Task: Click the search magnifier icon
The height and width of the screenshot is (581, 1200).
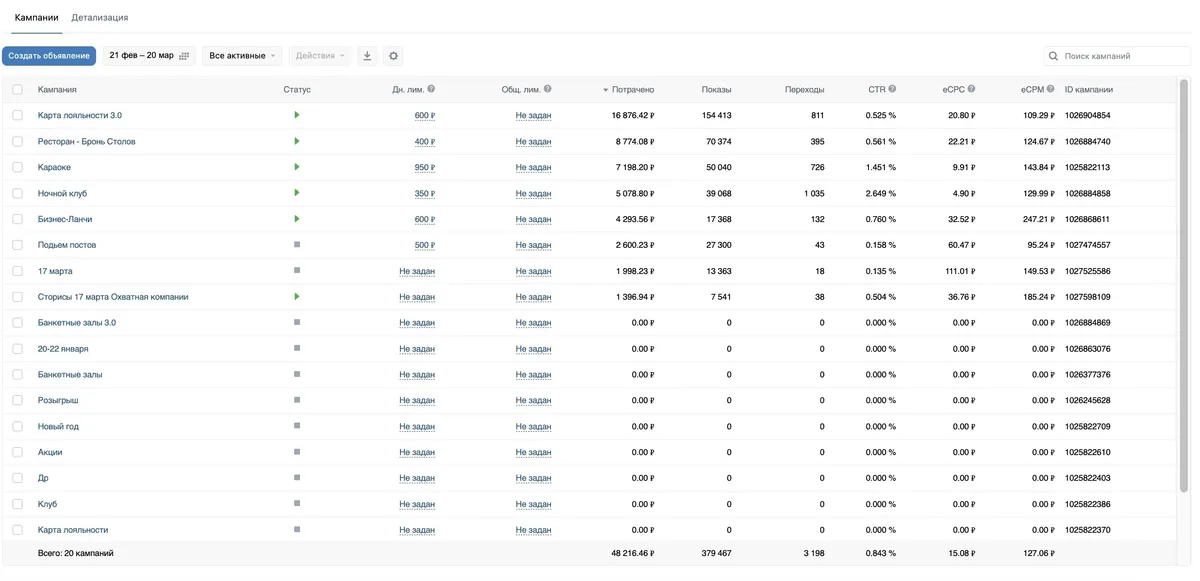Action: tap(1054, 56)
